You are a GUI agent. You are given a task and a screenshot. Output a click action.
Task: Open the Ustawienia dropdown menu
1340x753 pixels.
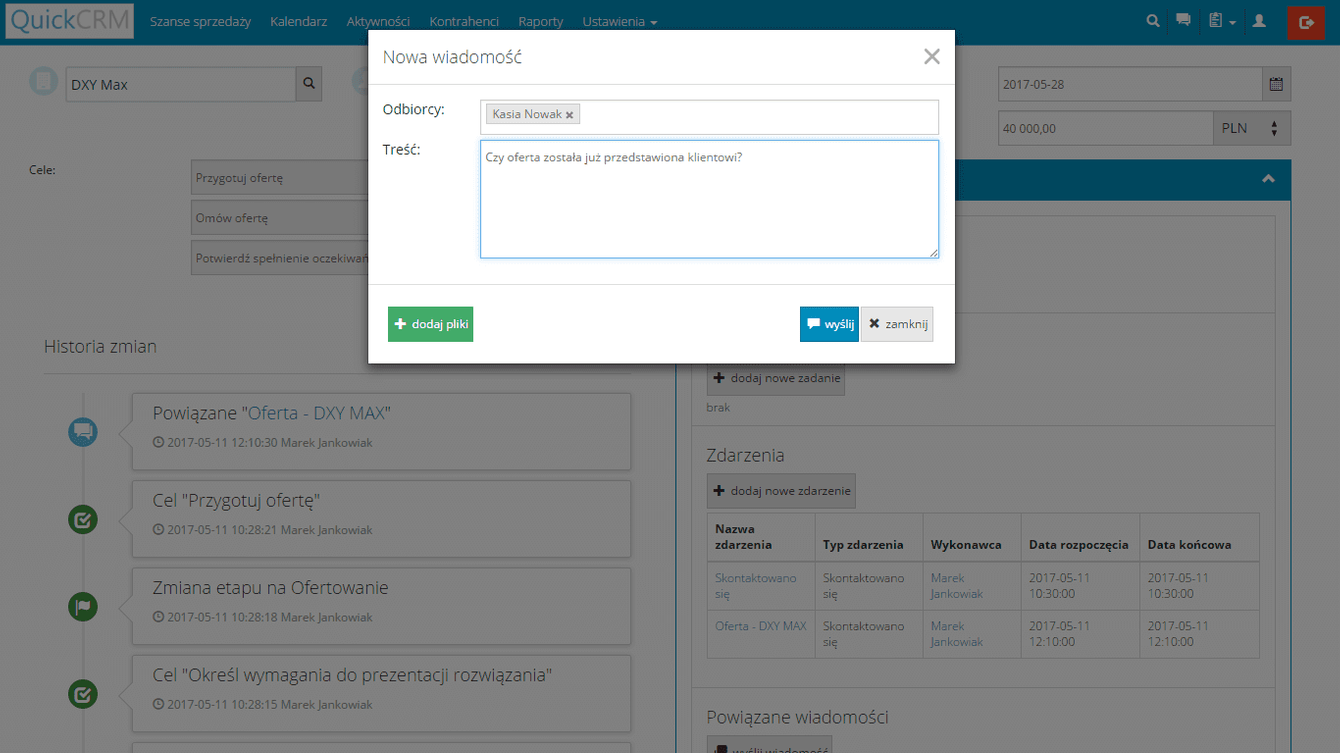[x=619, y=22]
